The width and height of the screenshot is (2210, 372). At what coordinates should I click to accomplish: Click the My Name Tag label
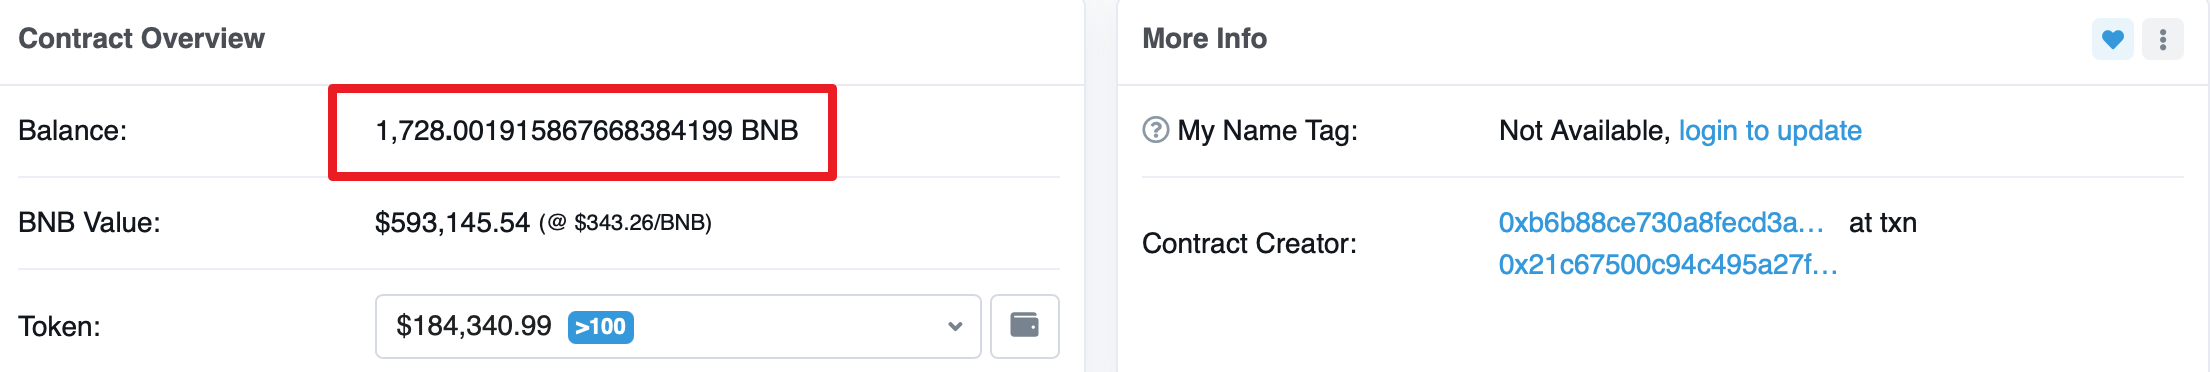pyautogui.click(x=1267, y=131)
